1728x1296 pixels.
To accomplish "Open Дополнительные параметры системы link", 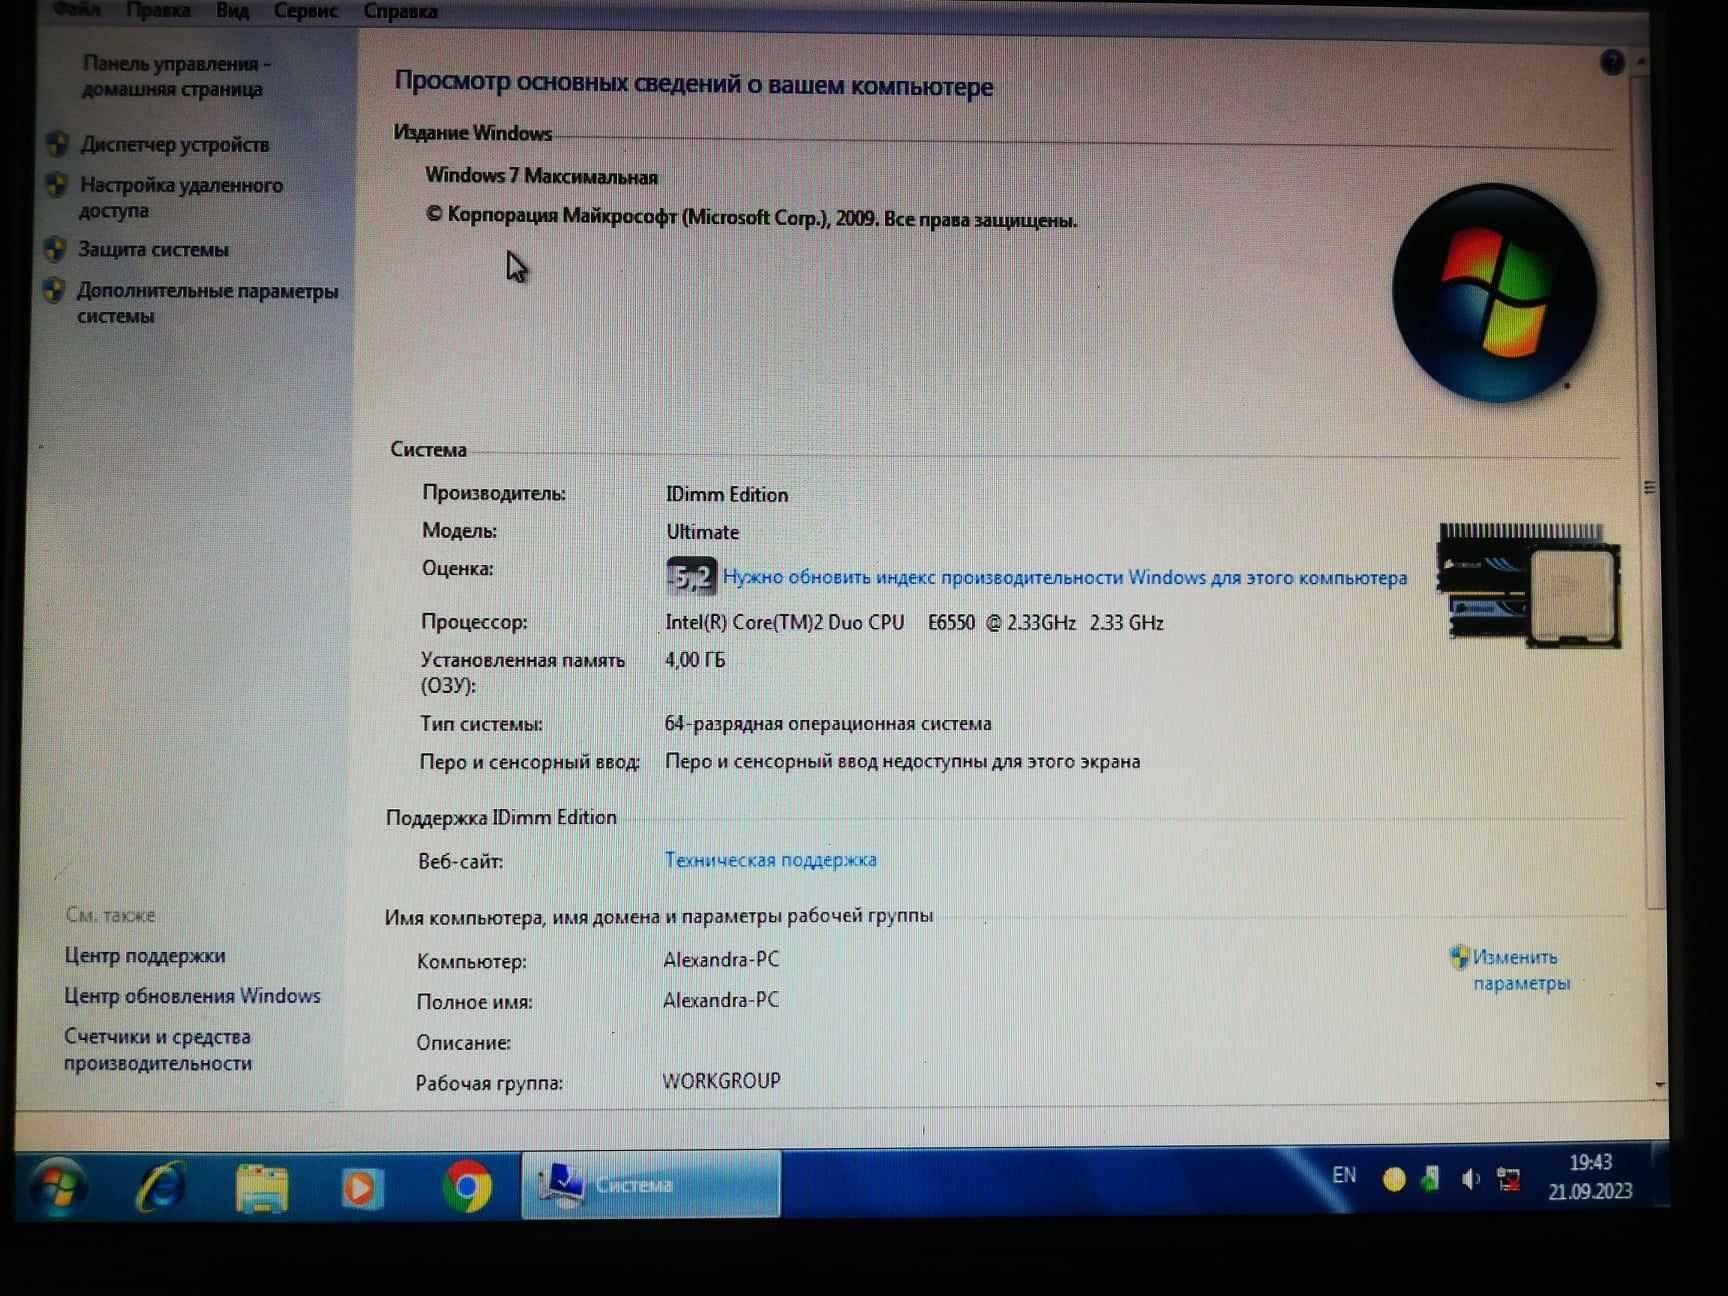I will click(207, 303).
